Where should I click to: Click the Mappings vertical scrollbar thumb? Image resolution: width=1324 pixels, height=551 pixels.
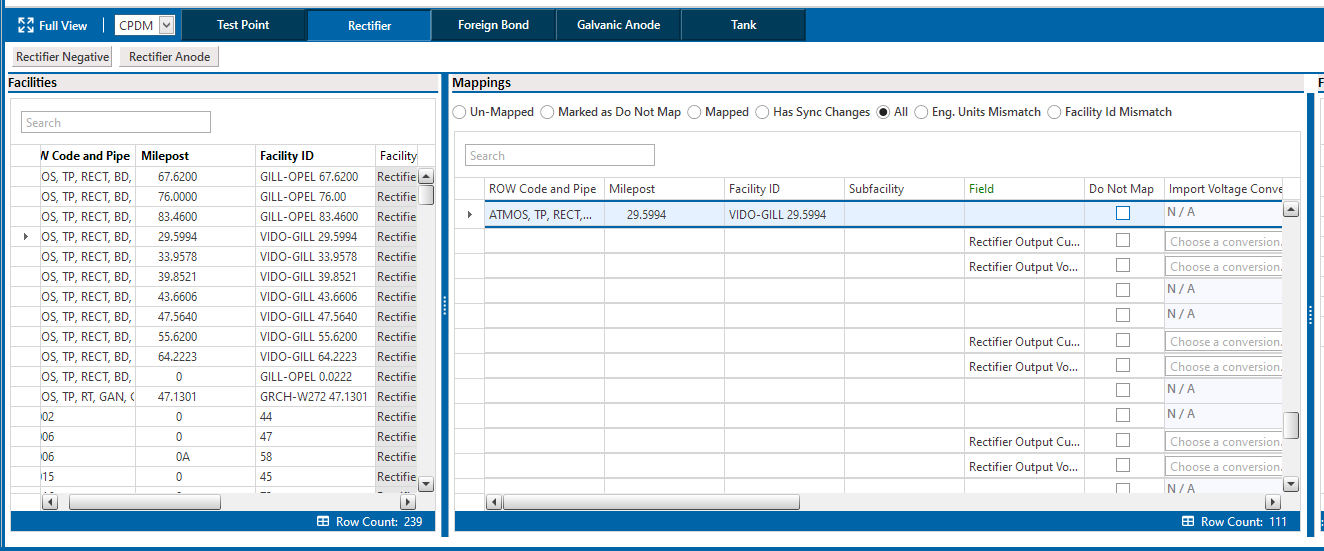pos(1291,425)
